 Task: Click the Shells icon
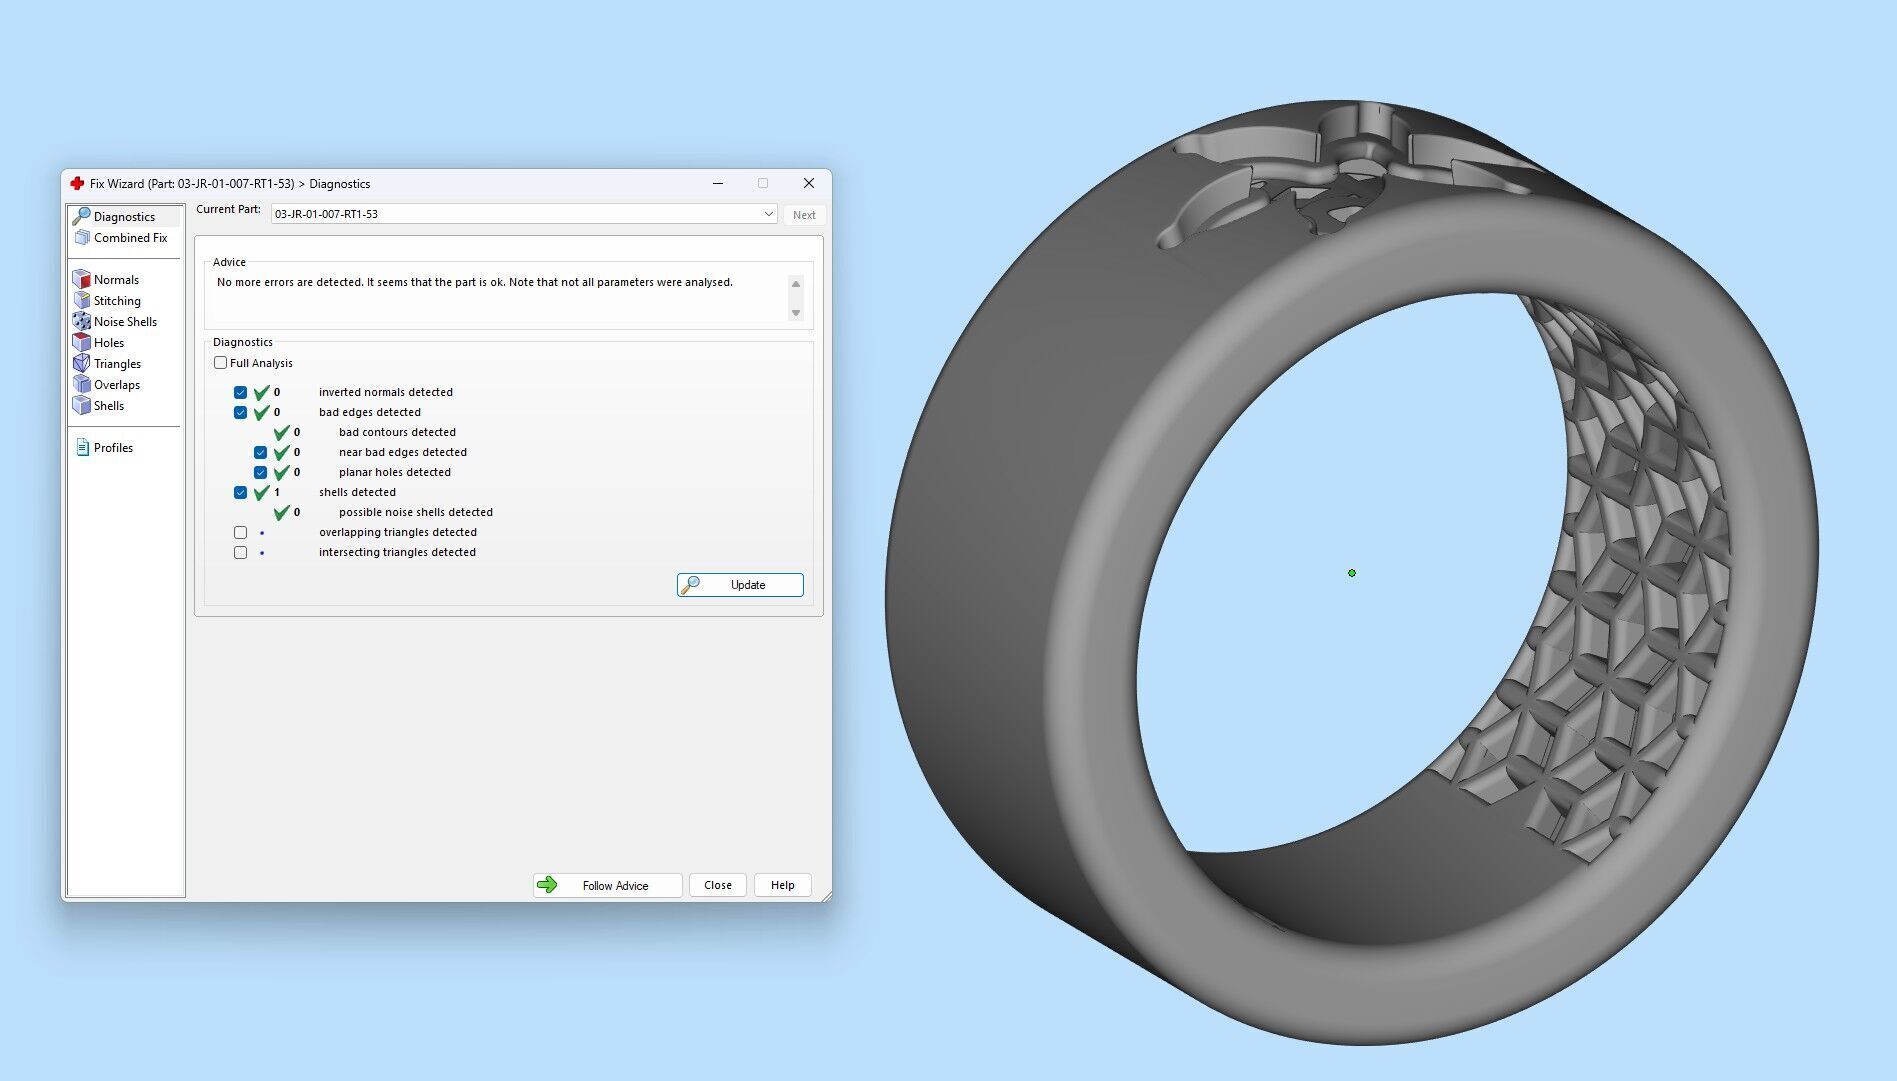(x=82, y=406)
